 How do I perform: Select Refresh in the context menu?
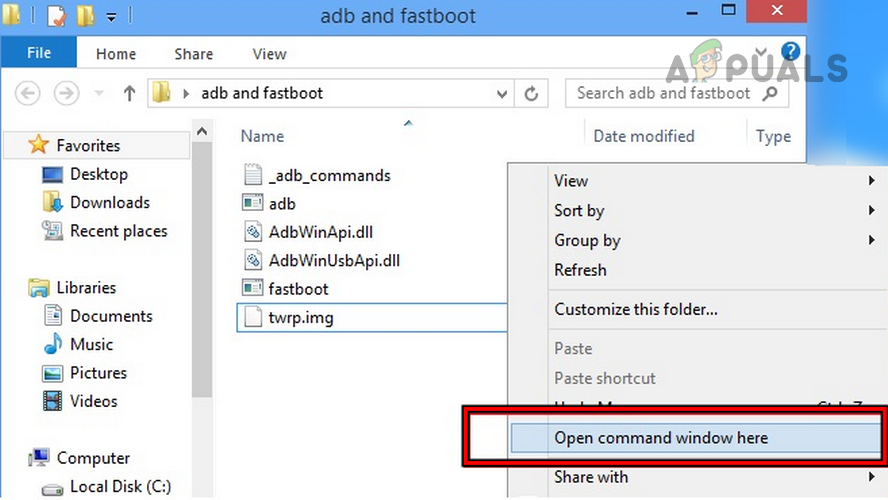(580, 270)
